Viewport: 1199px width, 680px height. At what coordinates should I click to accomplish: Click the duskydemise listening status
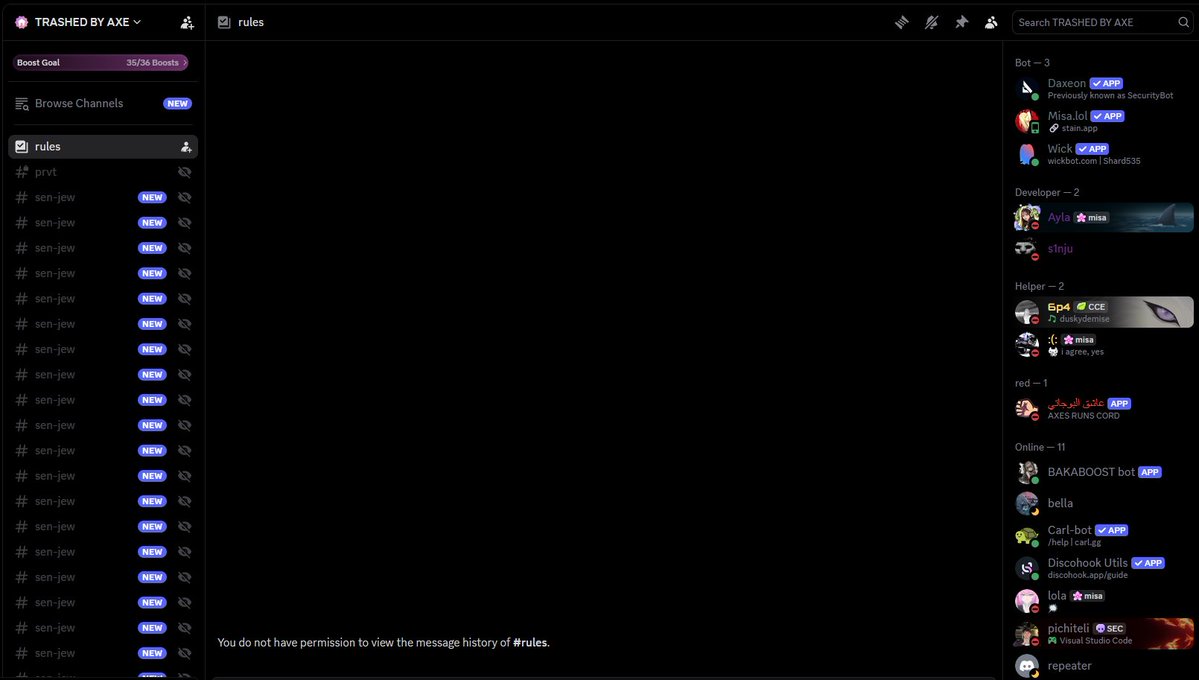pyautogui.click(x=1084, y=319)
